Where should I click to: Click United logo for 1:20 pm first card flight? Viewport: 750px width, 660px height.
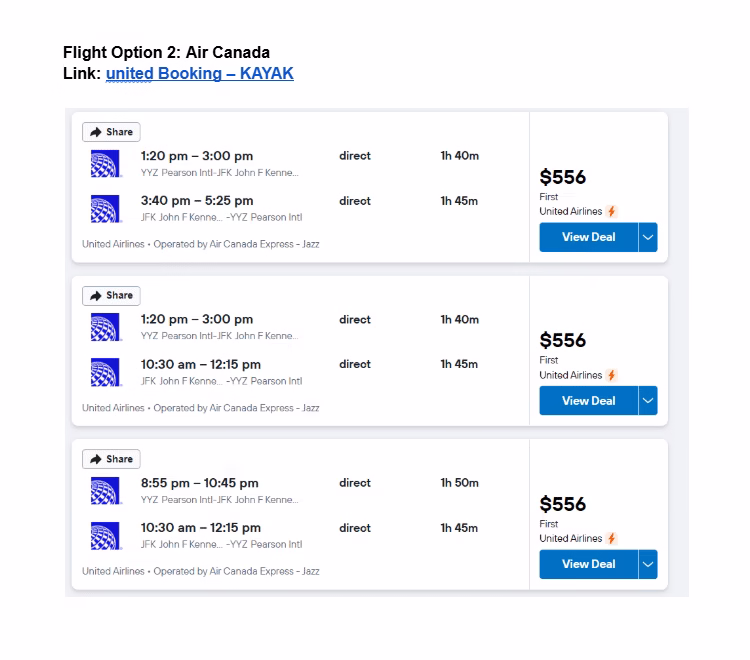click(105, 164)
